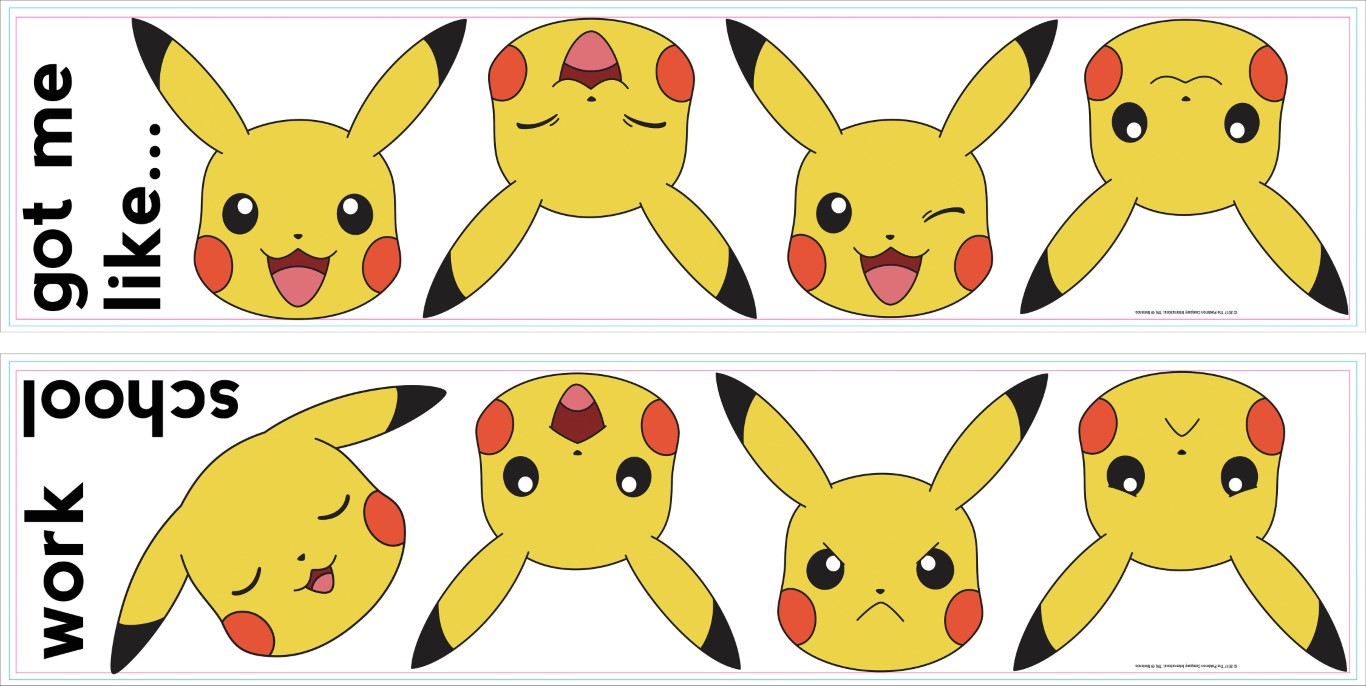Select the upside-down Pikachu with closed eyes and open mouth
Viewport: 1366px width, 686px height.
click(590, 167)
